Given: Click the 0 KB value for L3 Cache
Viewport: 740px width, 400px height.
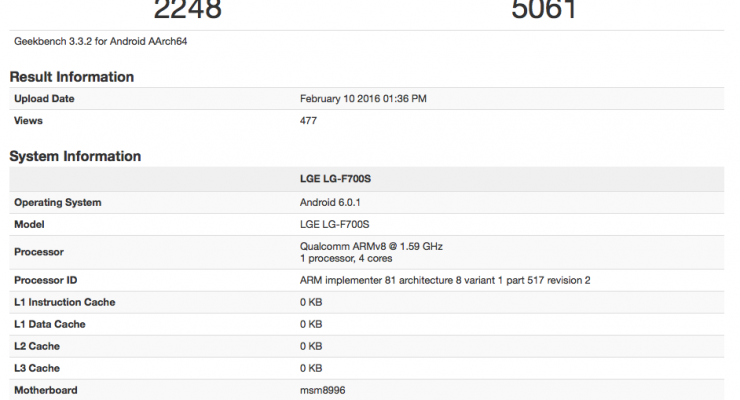Looking at the screenshot, I should coord(311,368).
